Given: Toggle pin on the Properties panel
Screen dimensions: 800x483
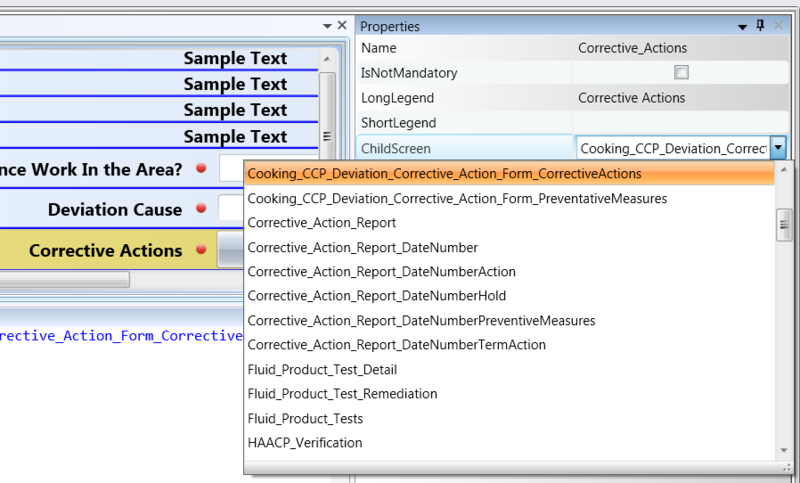Looking at the screenshot, I should point(760,26).
